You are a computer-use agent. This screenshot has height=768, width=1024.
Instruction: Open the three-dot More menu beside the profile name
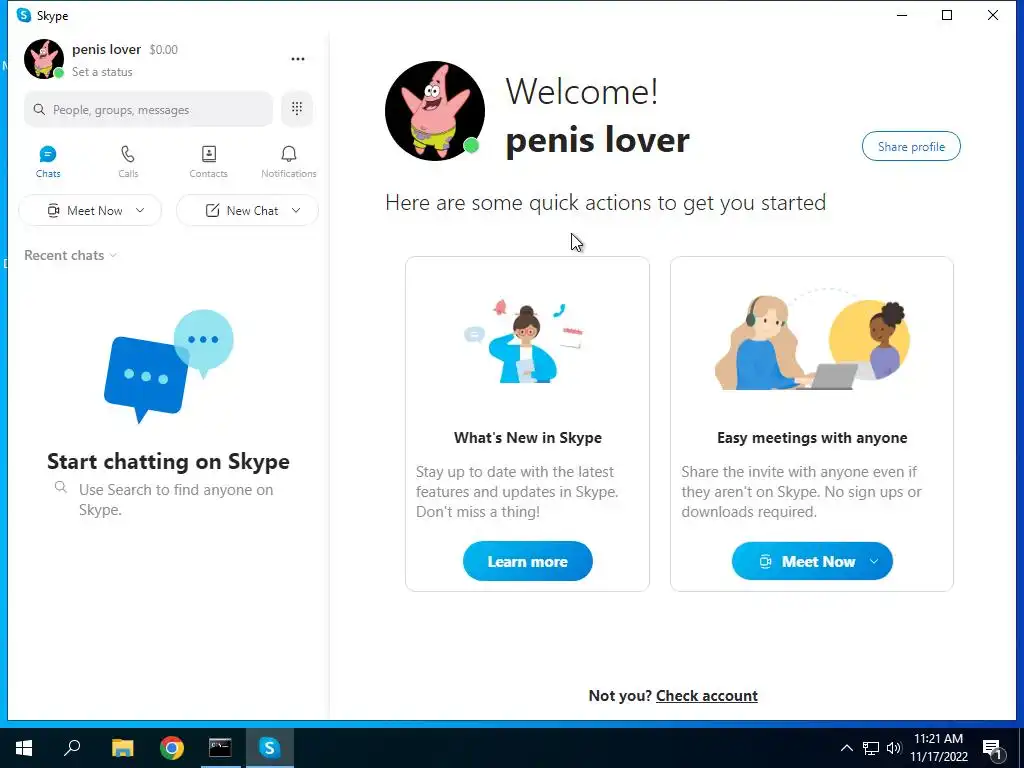coord(298,59)
